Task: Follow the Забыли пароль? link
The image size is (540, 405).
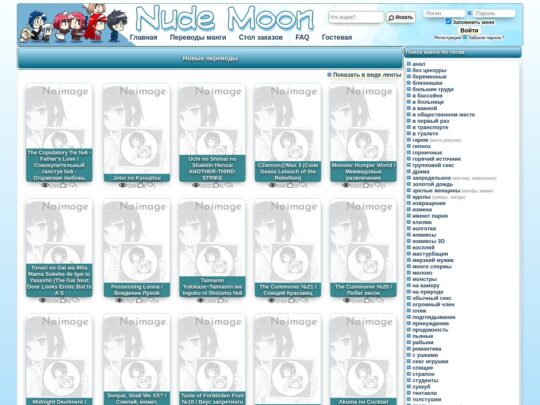Action: [x=486, y=38]
